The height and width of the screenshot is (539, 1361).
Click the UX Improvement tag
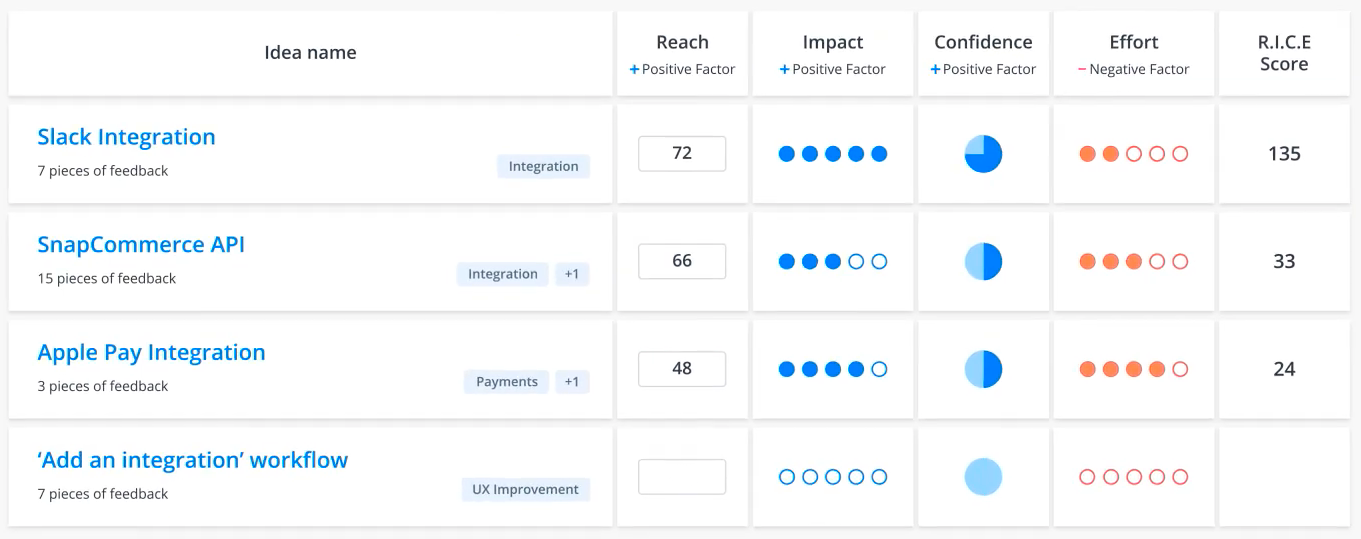(526, 490)
